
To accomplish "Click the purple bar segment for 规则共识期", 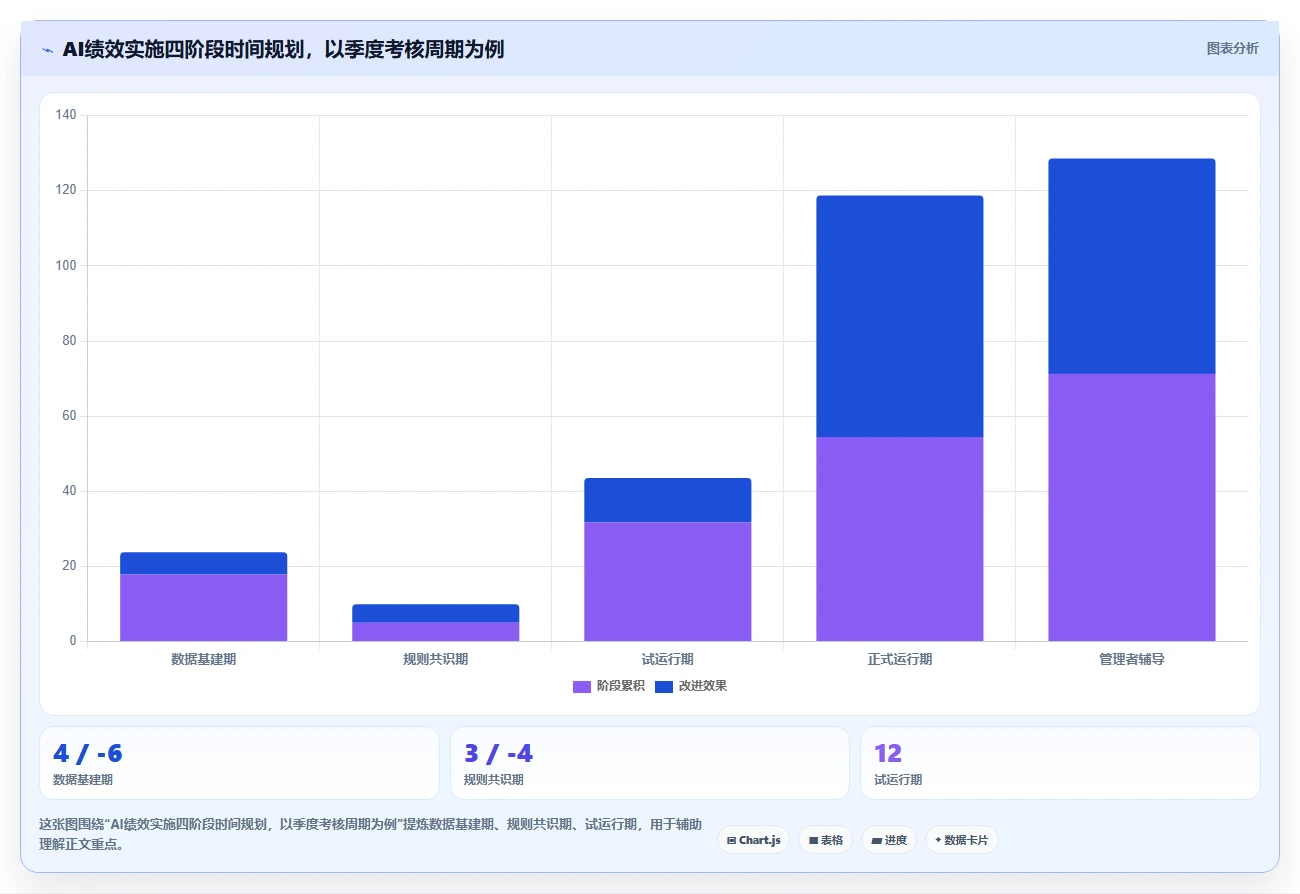I will point(436,632).
